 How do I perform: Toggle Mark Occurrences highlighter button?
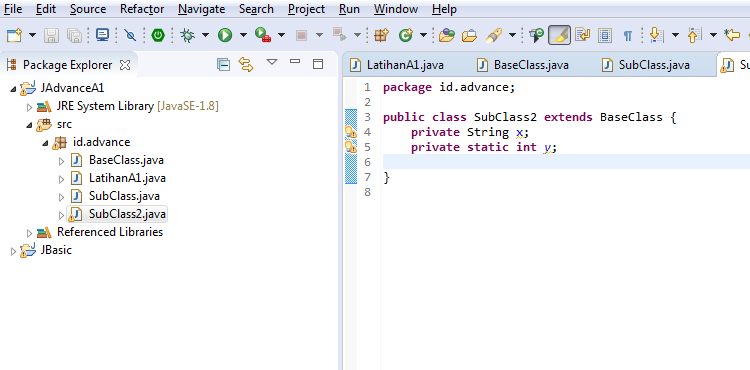click(x=559, y=35)
